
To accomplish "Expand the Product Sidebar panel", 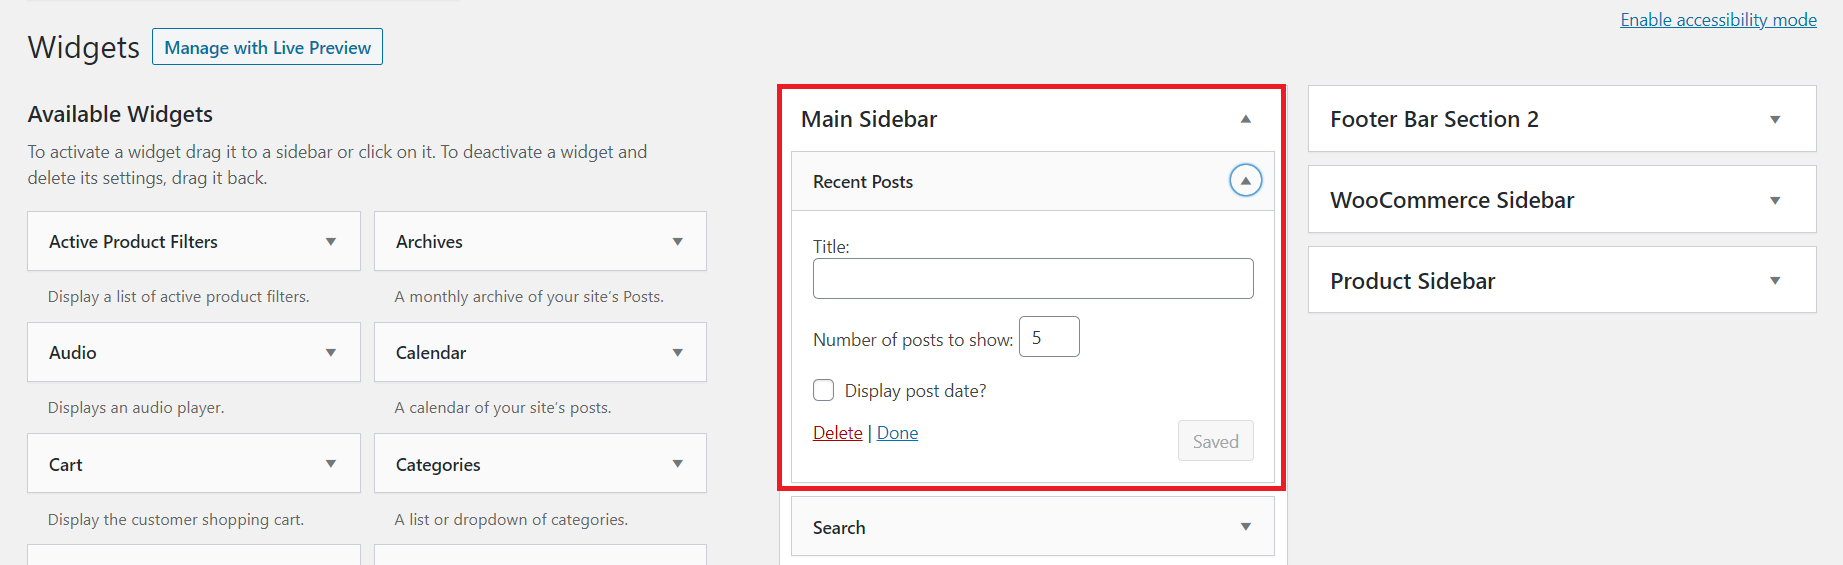I will pos(1775,281).
